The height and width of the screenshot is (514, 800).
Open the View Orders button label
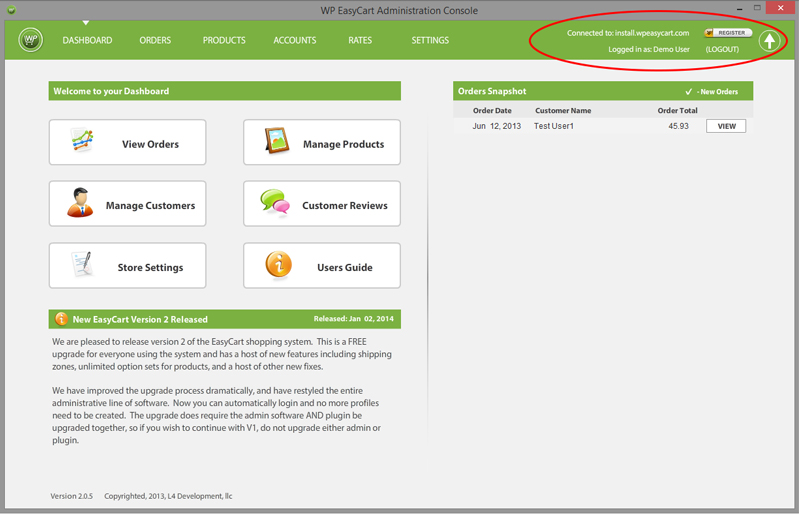(151, 144)
